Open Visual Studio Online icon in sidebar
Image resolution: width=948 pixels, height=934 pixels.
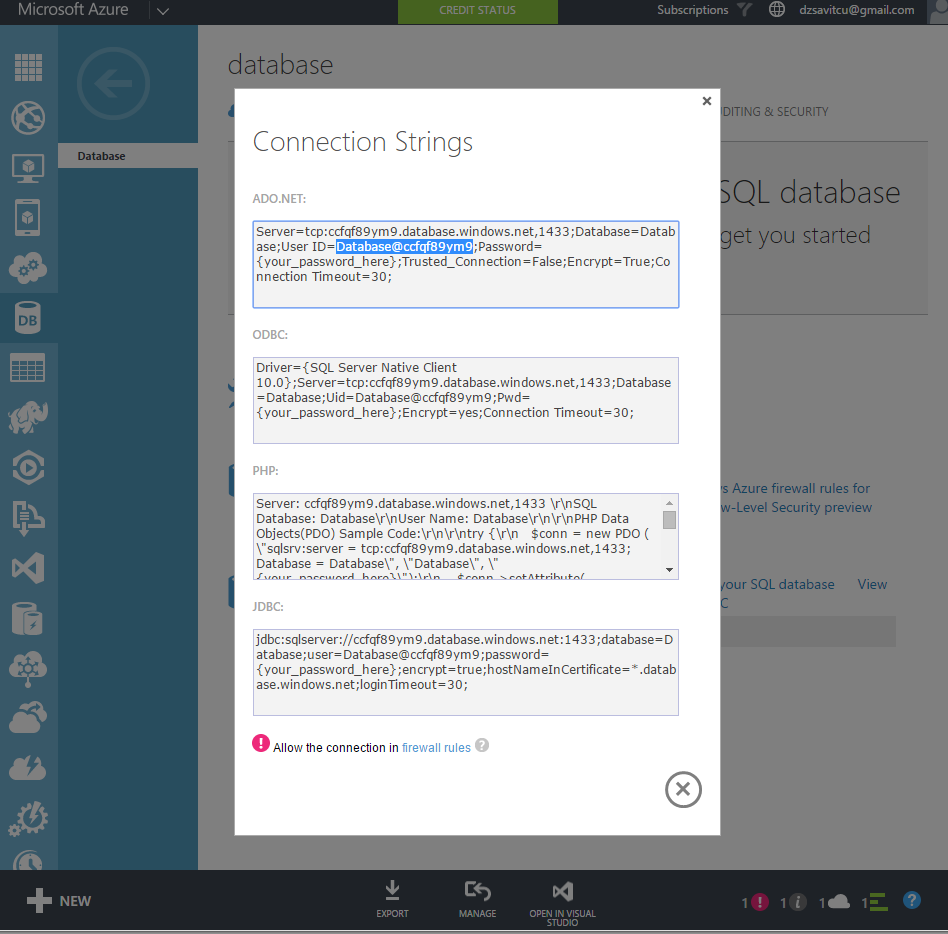pyautogui.click(x=28, y=568)
